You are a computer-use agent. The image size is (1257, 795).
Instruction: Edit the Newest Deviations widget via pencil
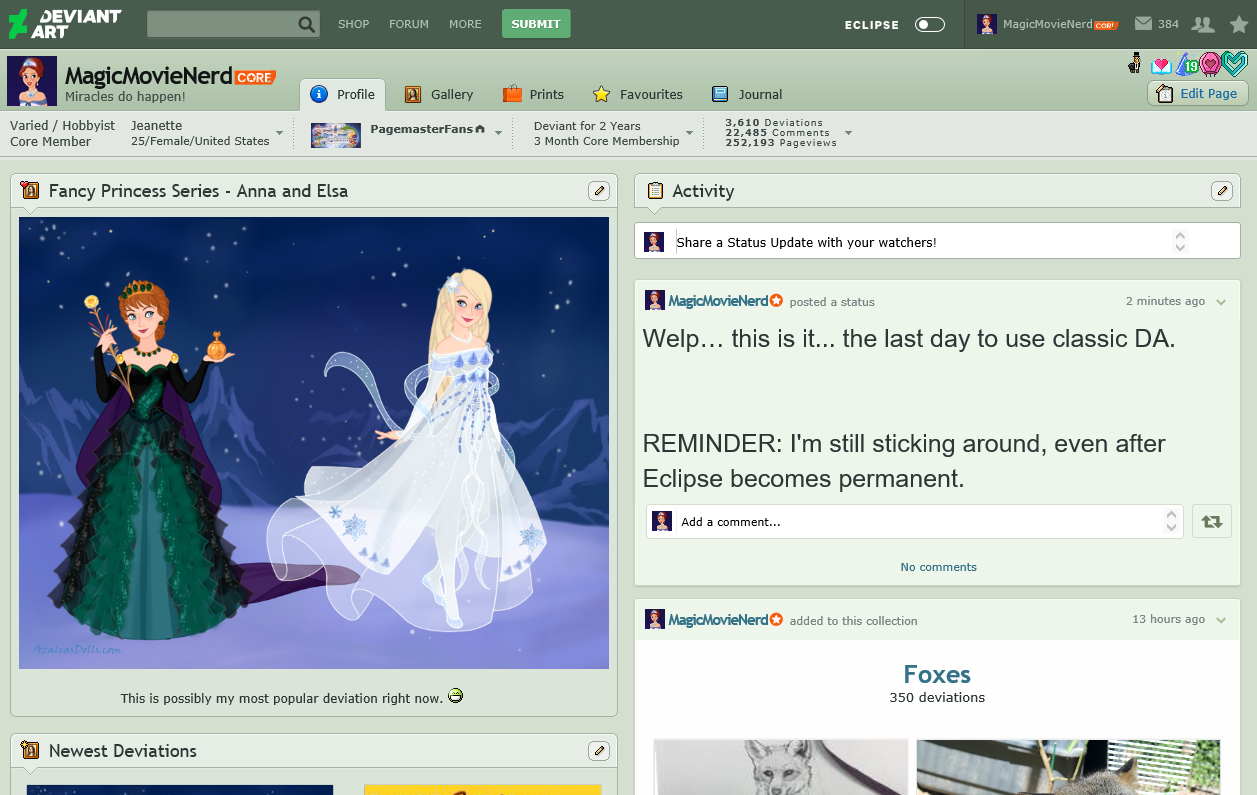pyautogui.click(x=599, y=751)
